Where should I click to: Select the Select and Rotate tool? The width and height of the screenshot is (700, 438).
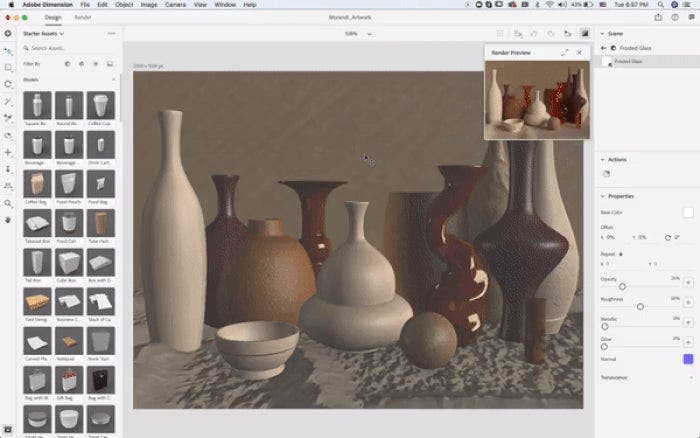8,84
